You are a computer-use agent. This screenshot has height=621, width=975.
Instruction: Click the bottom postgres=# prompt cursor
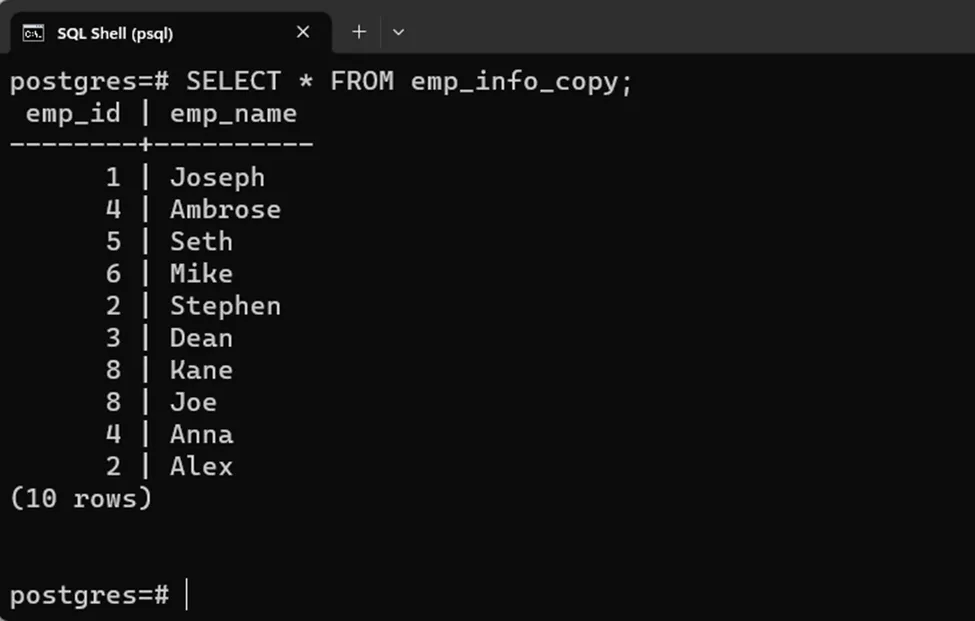coord(186,595)
